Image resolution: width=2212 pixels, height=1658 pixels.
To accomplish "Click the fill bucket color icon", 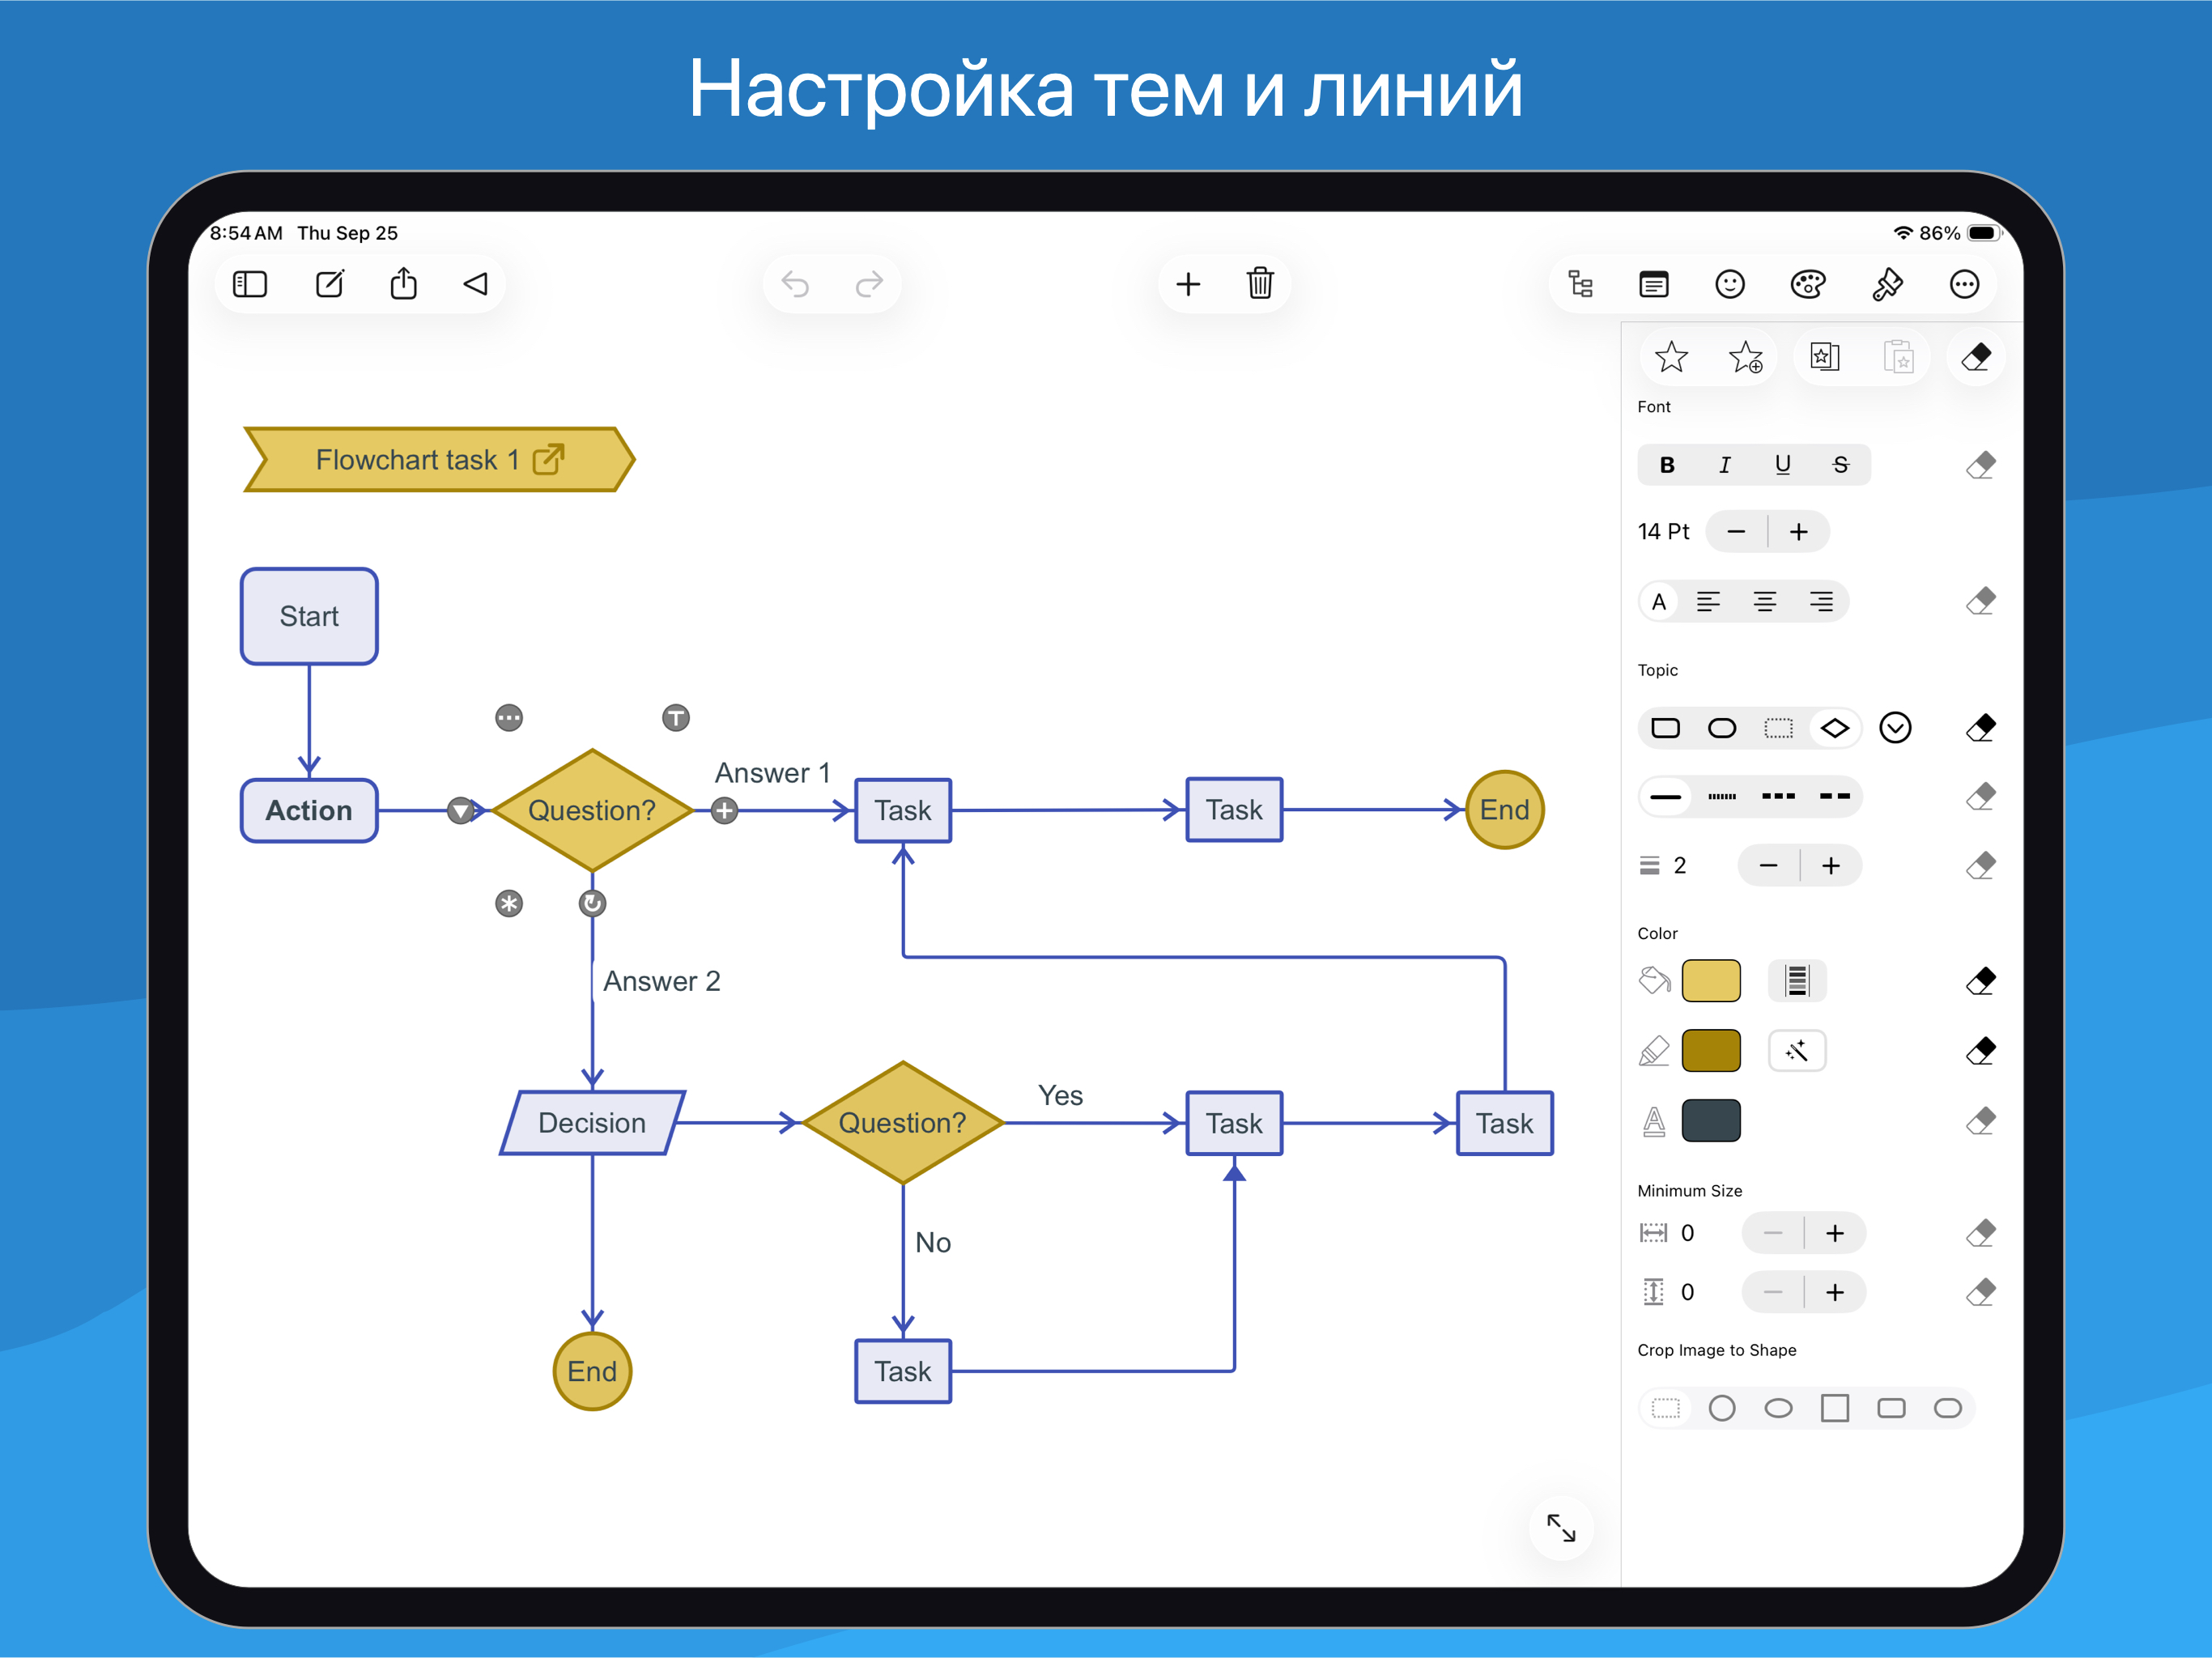I will tap(1654, 981).
